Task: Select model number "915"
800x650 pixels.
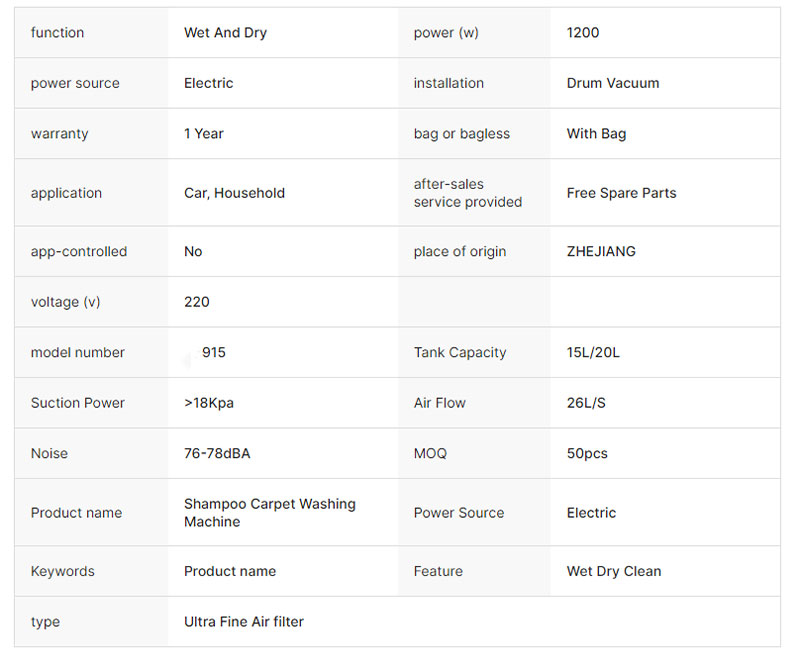Action: [x=214, y=352]
